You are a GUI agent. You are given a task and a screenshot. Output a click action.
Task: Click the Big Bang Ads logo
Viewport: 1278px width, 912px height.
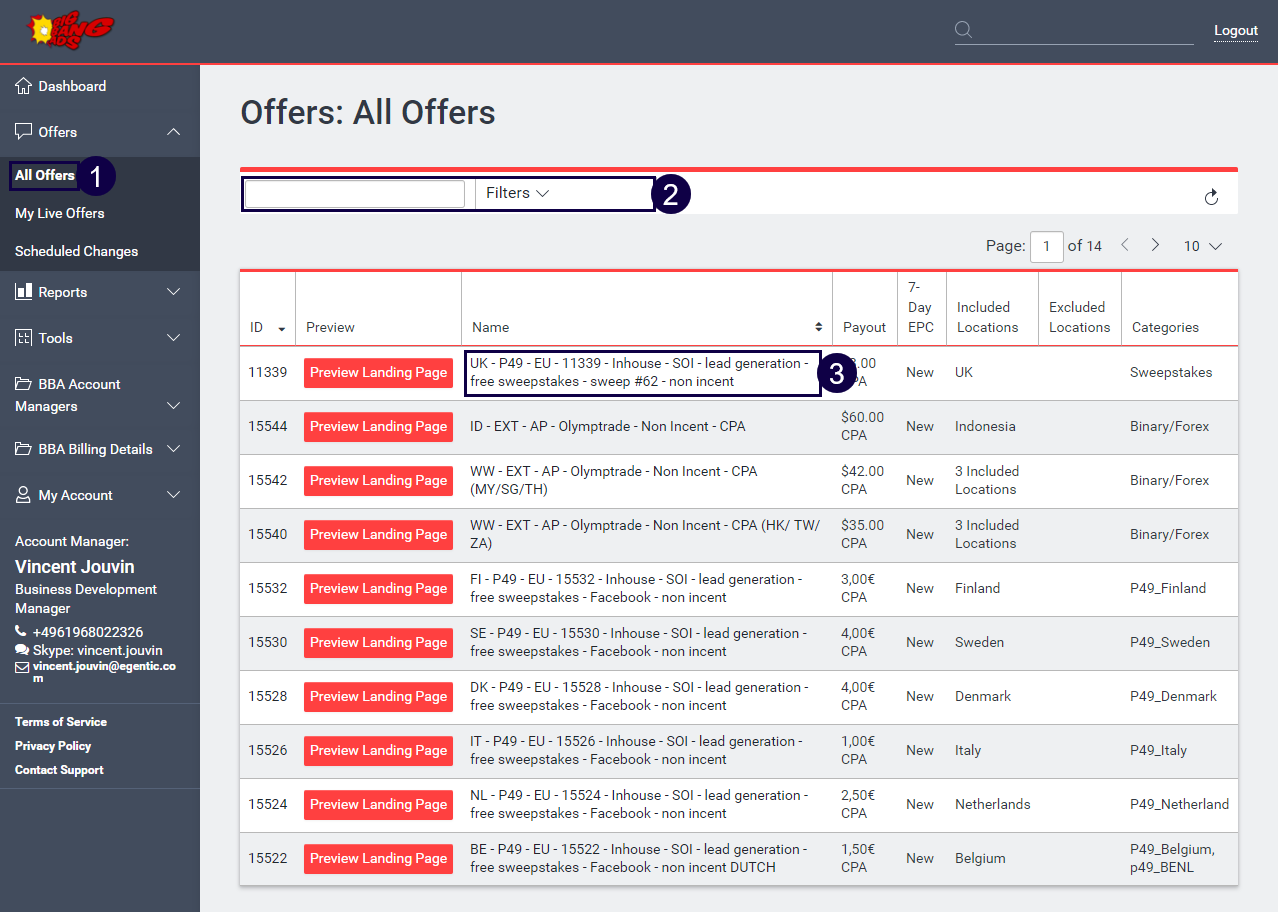70,31
